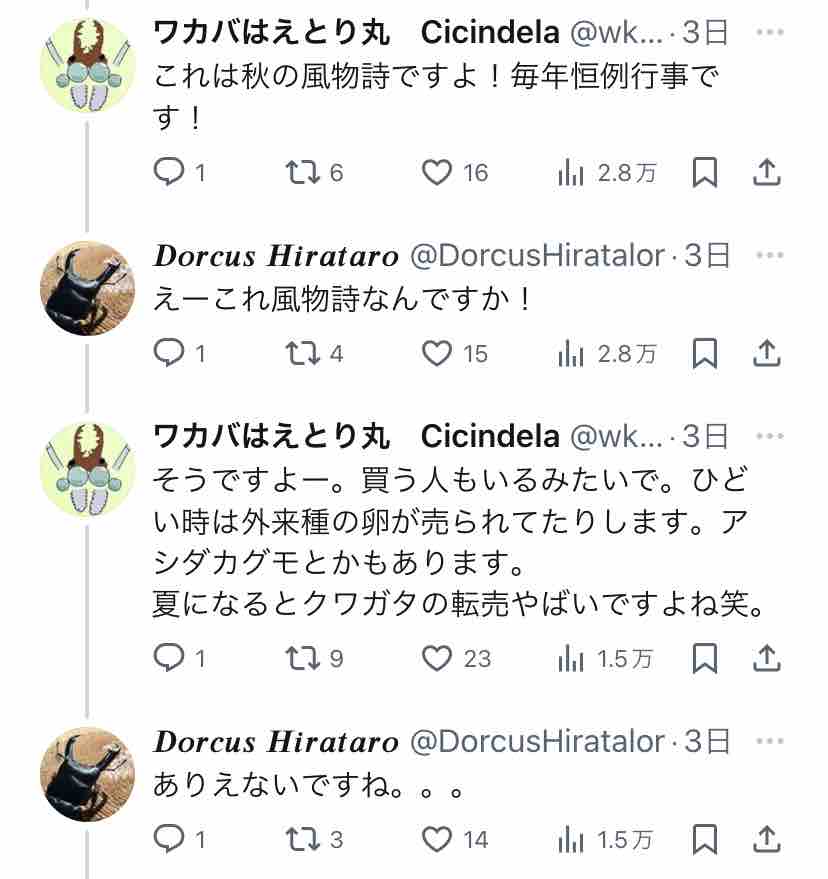The height and width of the screenshot is (879, 828).
Task: Open more options on ありえないですね tweet
Action: click(x=769, y=741)
